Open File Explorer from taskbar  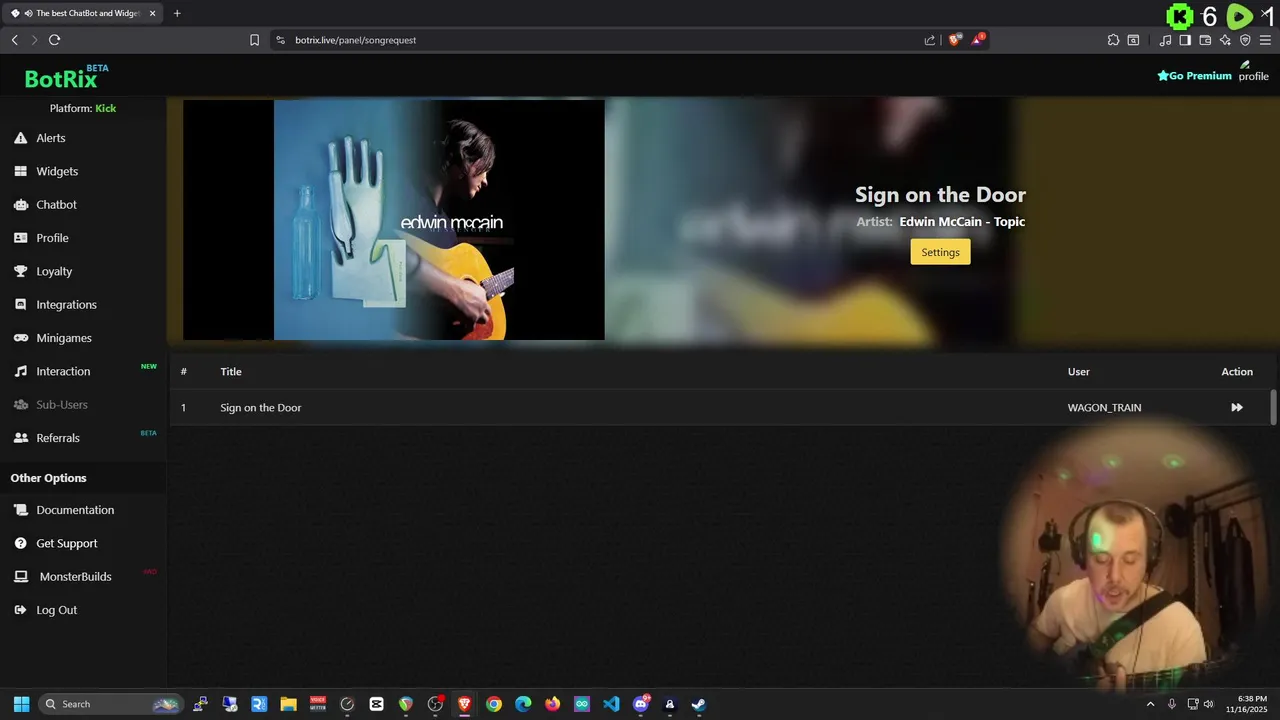click(288, 704)
